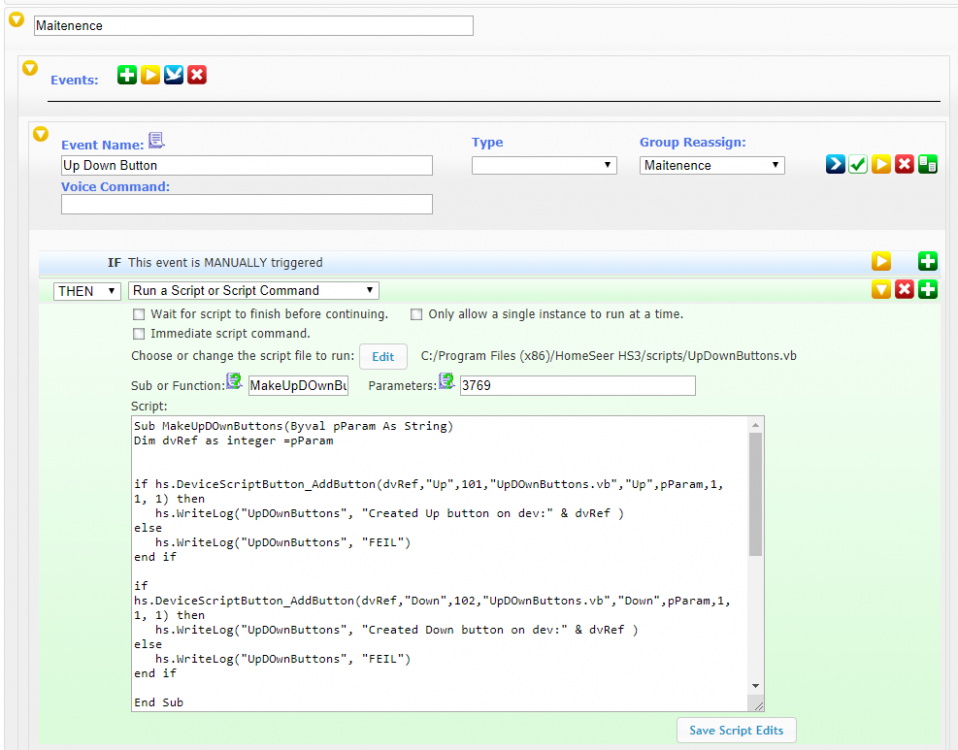Click the red delete icon beside Events label
This screenshot has height=750, width=958.
197,75
